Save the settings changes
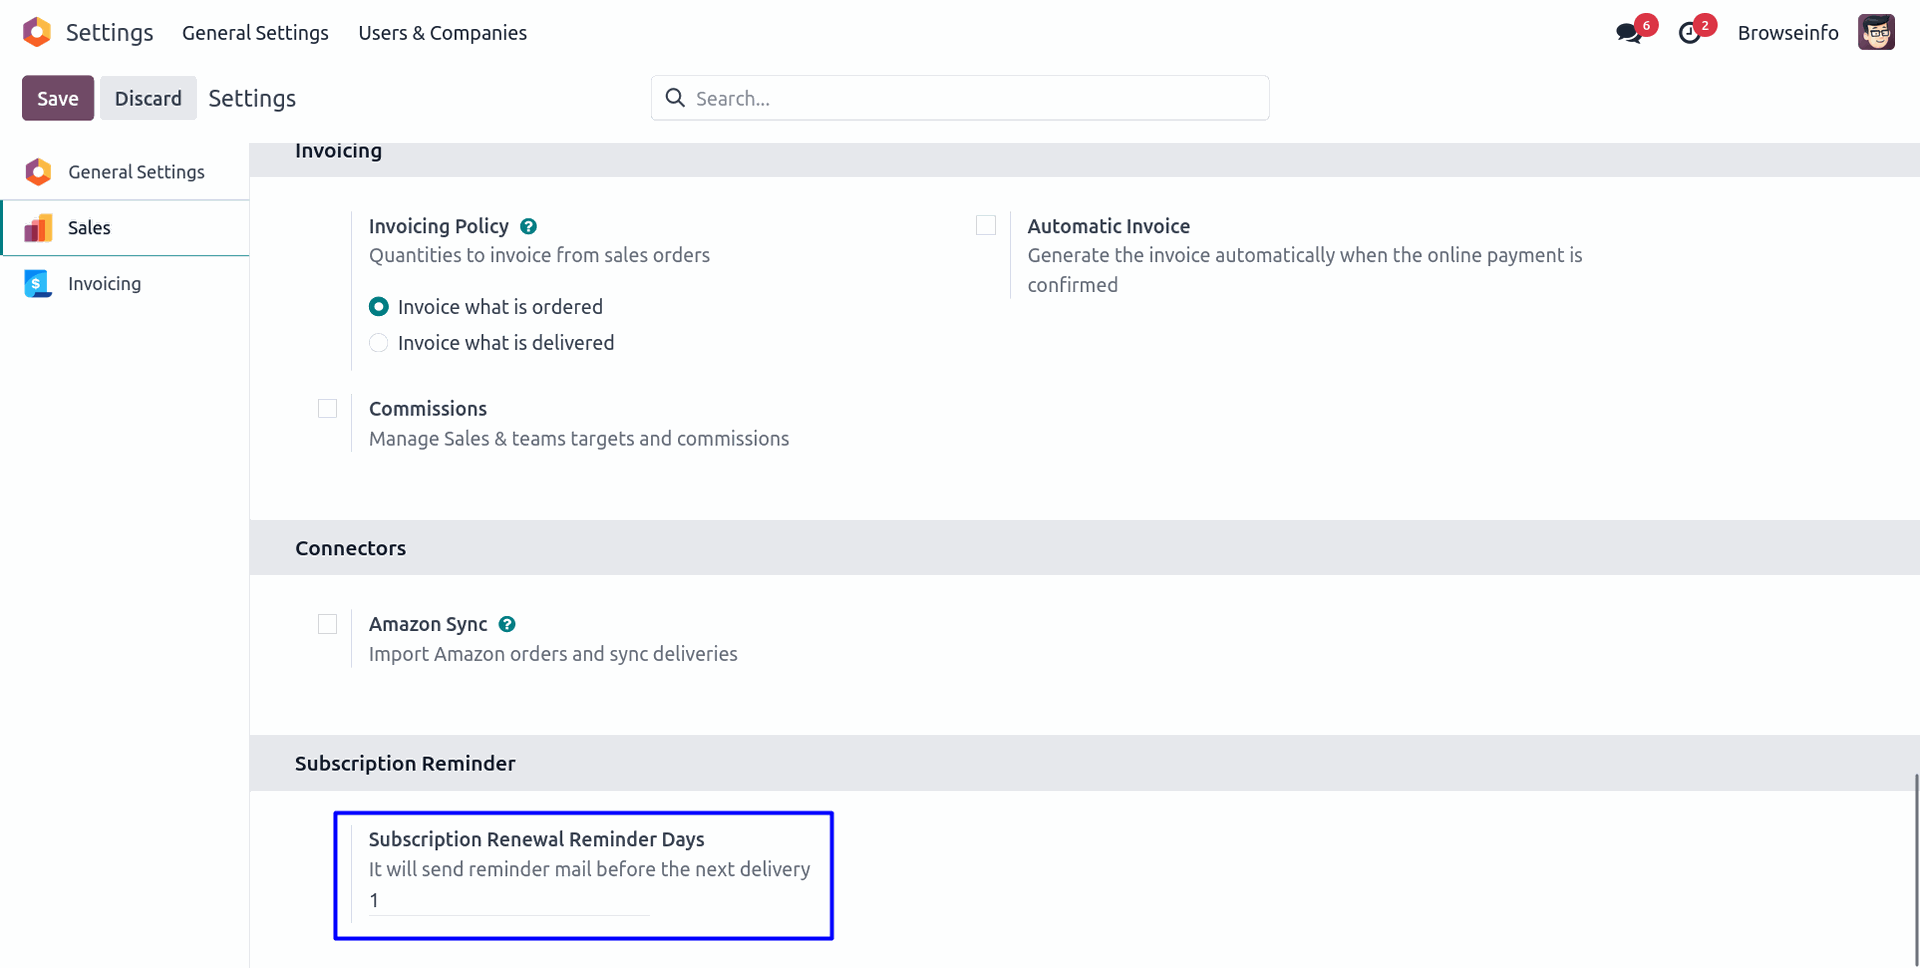The width and height of the screenshot is (1920, 968). (58, 98)
